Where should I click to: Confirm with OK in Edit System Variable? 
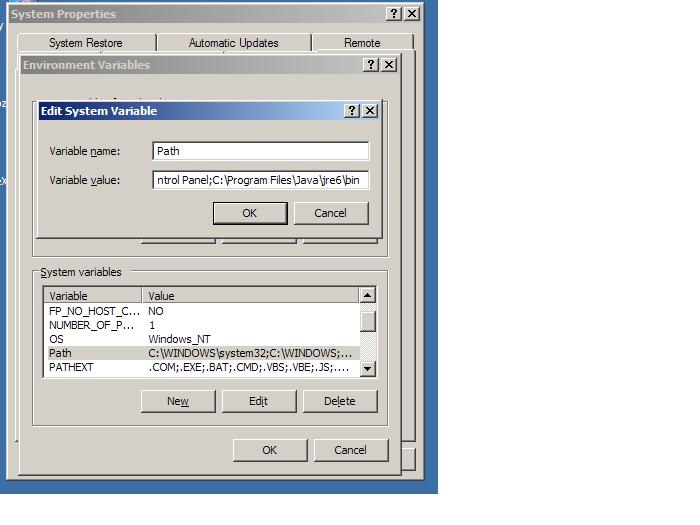click(x=250, y=213)
